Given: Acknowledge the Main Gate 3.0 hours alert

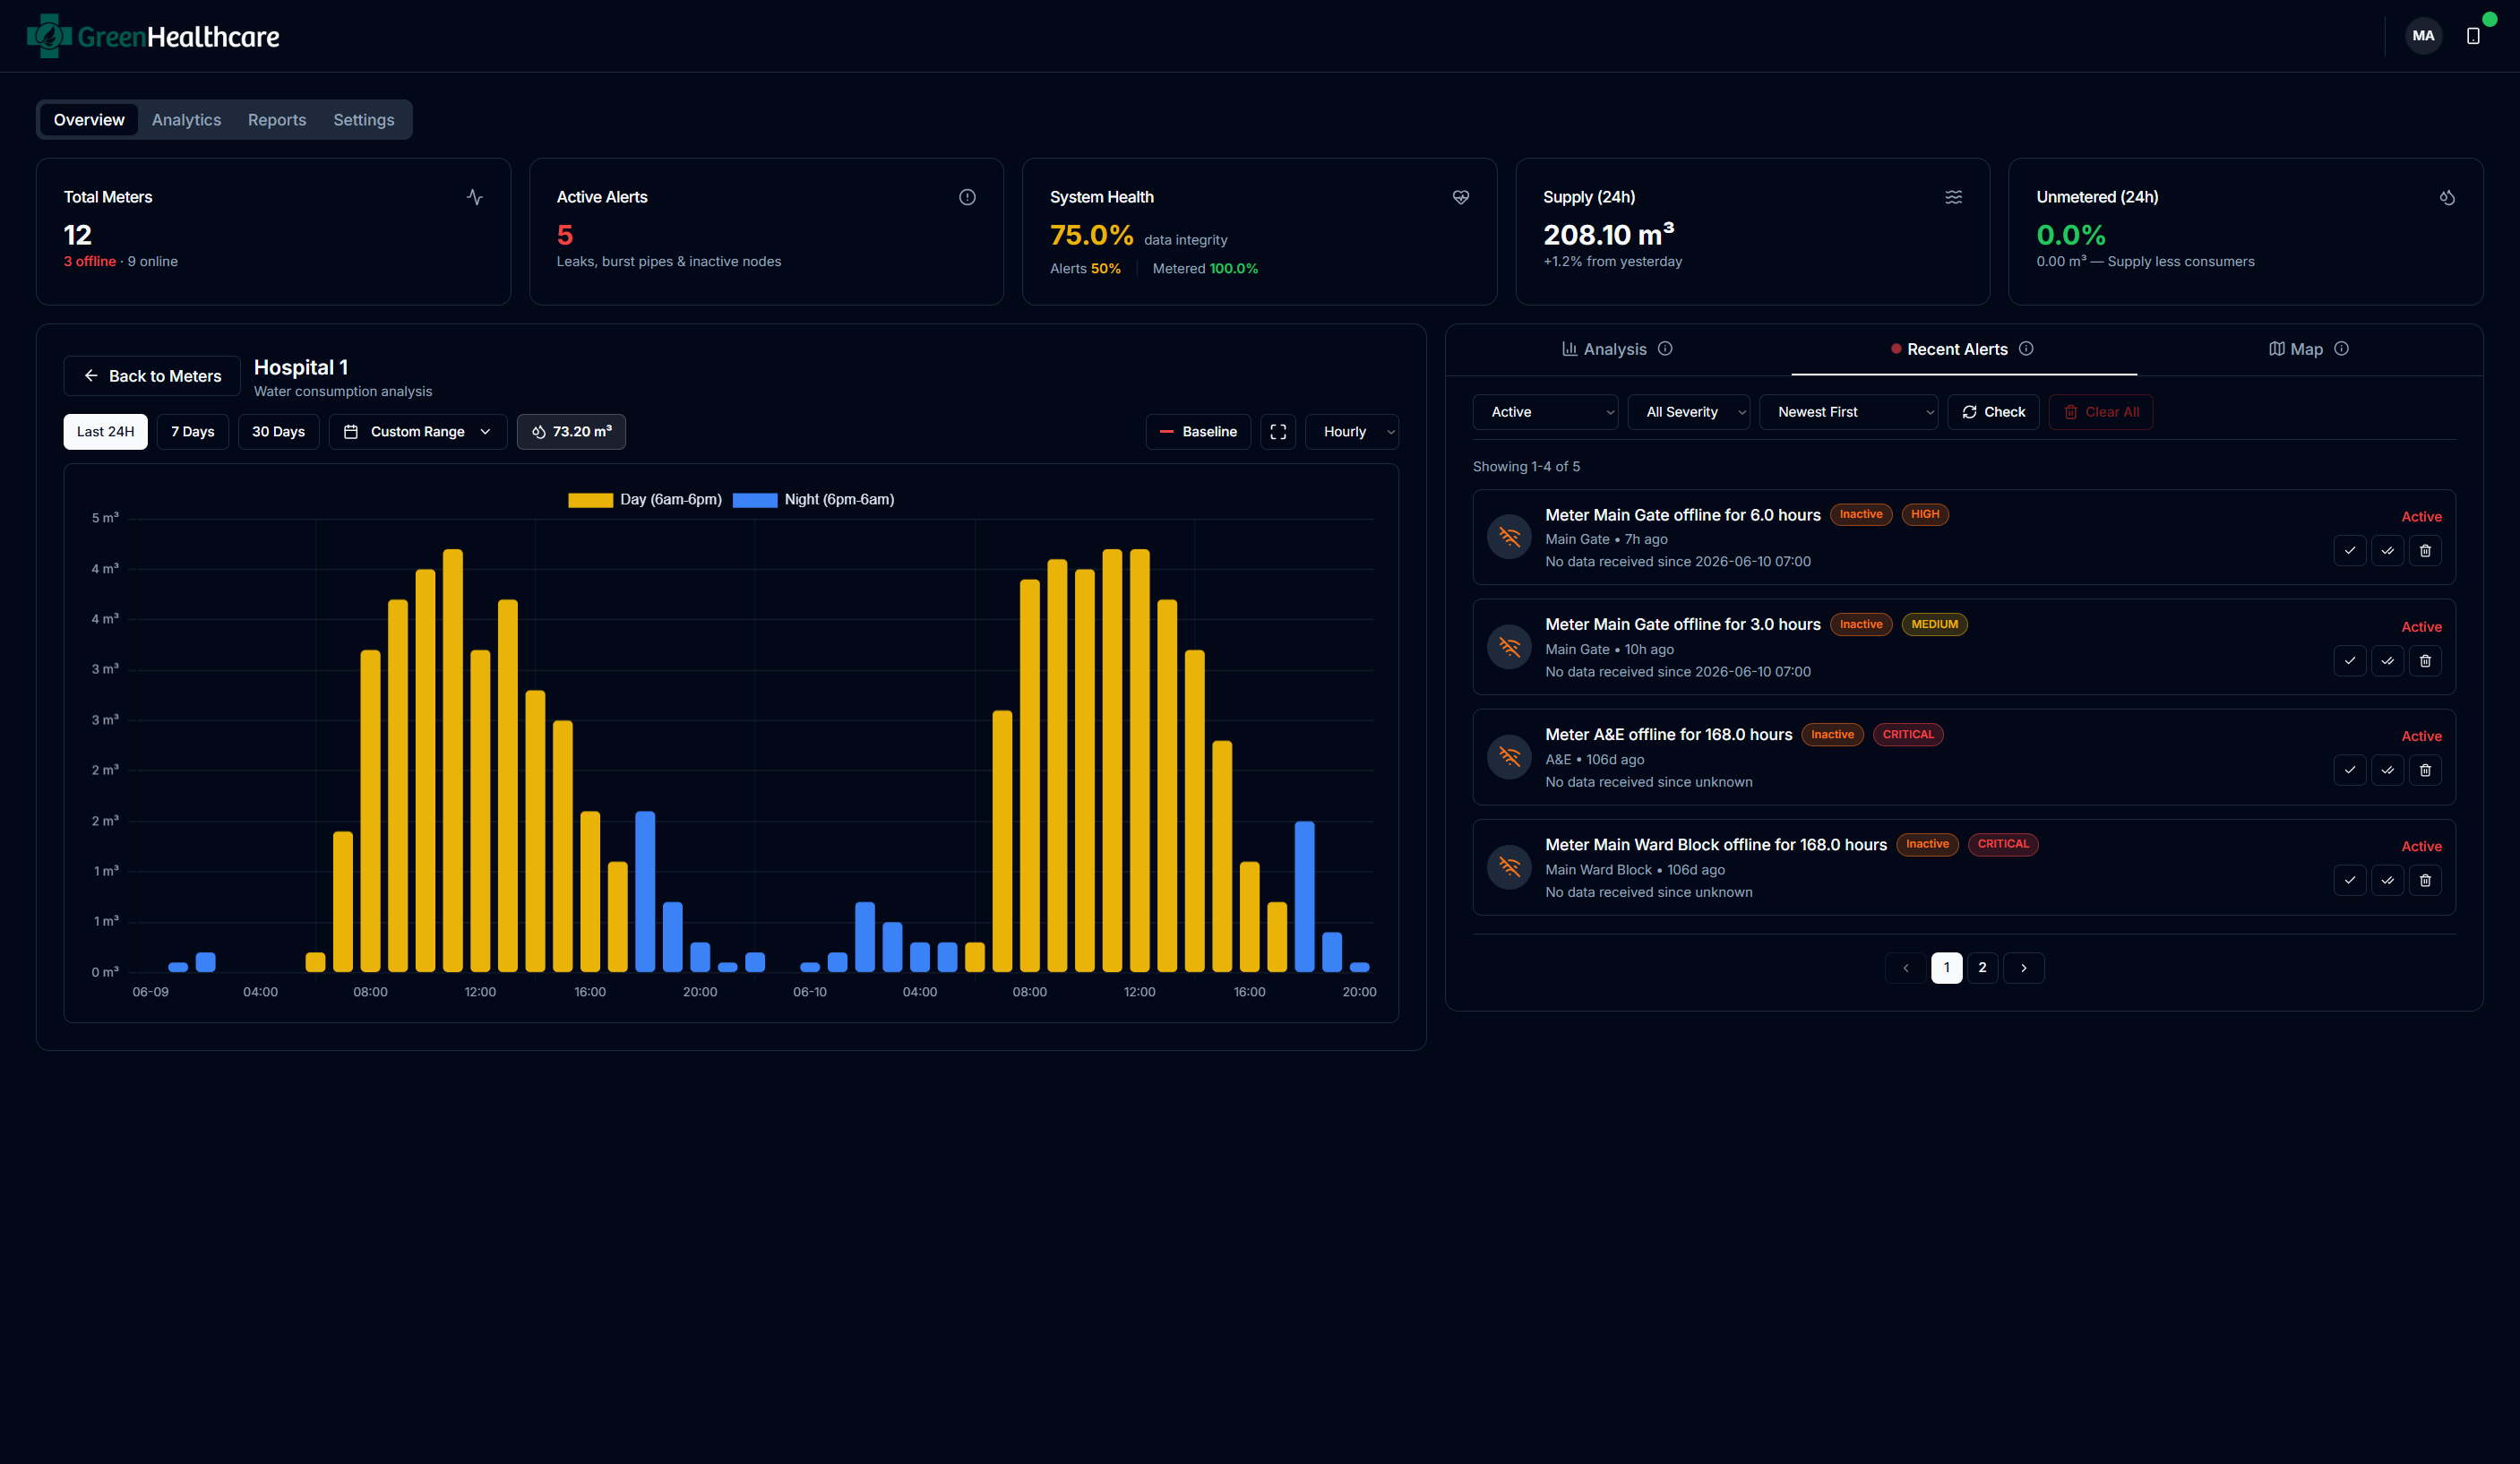Looking at the screenshot, I should coord(2349,661).
